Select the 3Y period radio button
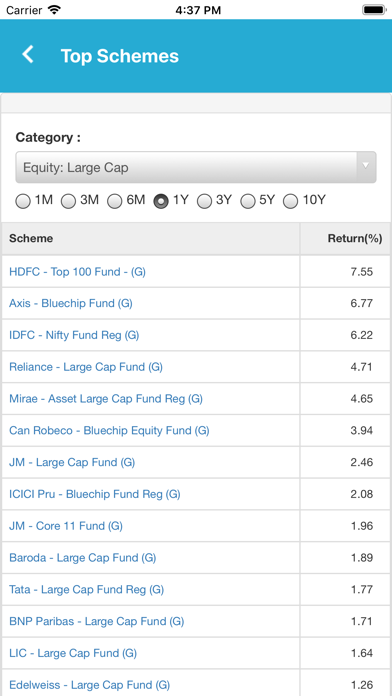Image resolution: width=392 pixels, height=696 pixels. click(x=204, y=202)
